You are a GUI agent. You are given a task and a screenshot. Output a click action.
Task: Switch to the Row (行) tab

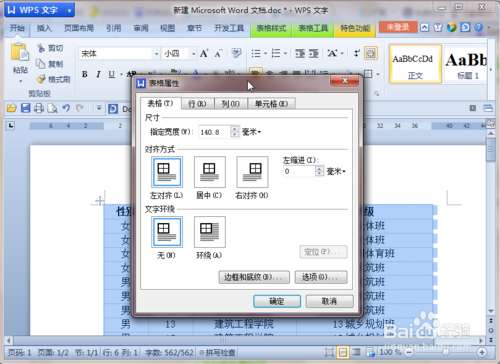click(197, 104)
